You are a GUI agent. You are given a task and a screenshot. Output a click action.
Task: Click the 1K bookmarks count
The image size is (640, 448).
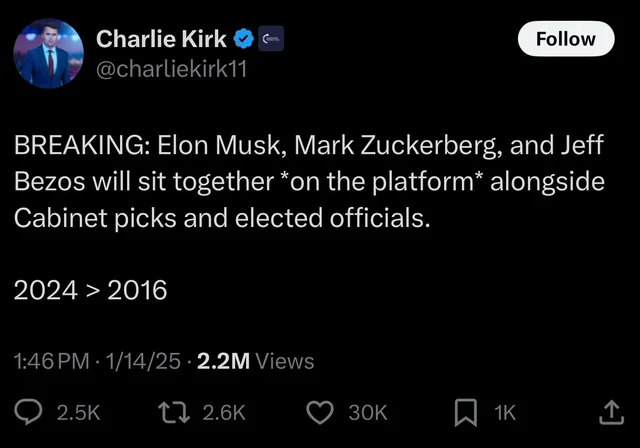click(x=506, y=411)
